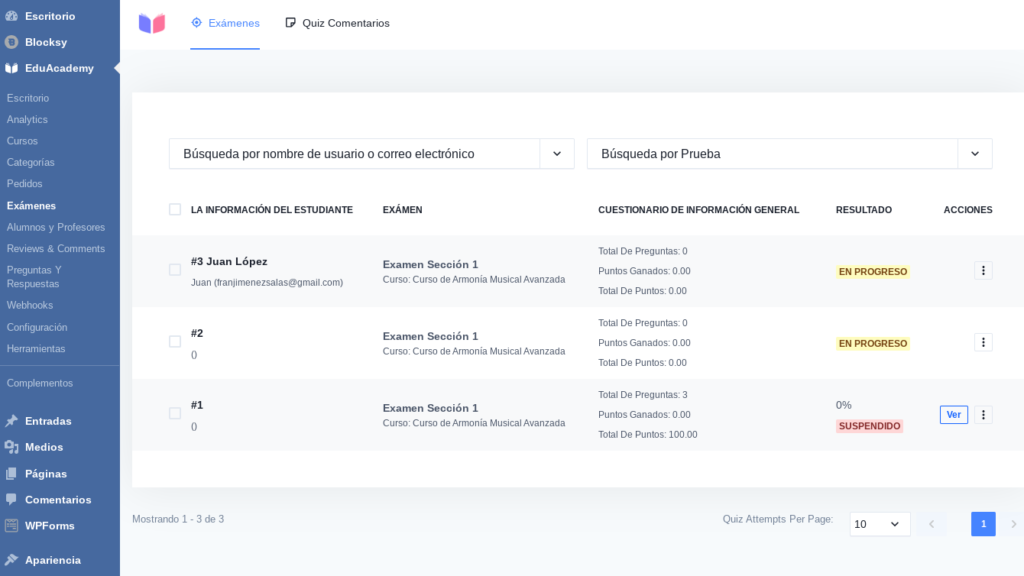Click the WPForms sidebar icon
The width and height of the screenshot is (1024, 576).
coord(11,526)
